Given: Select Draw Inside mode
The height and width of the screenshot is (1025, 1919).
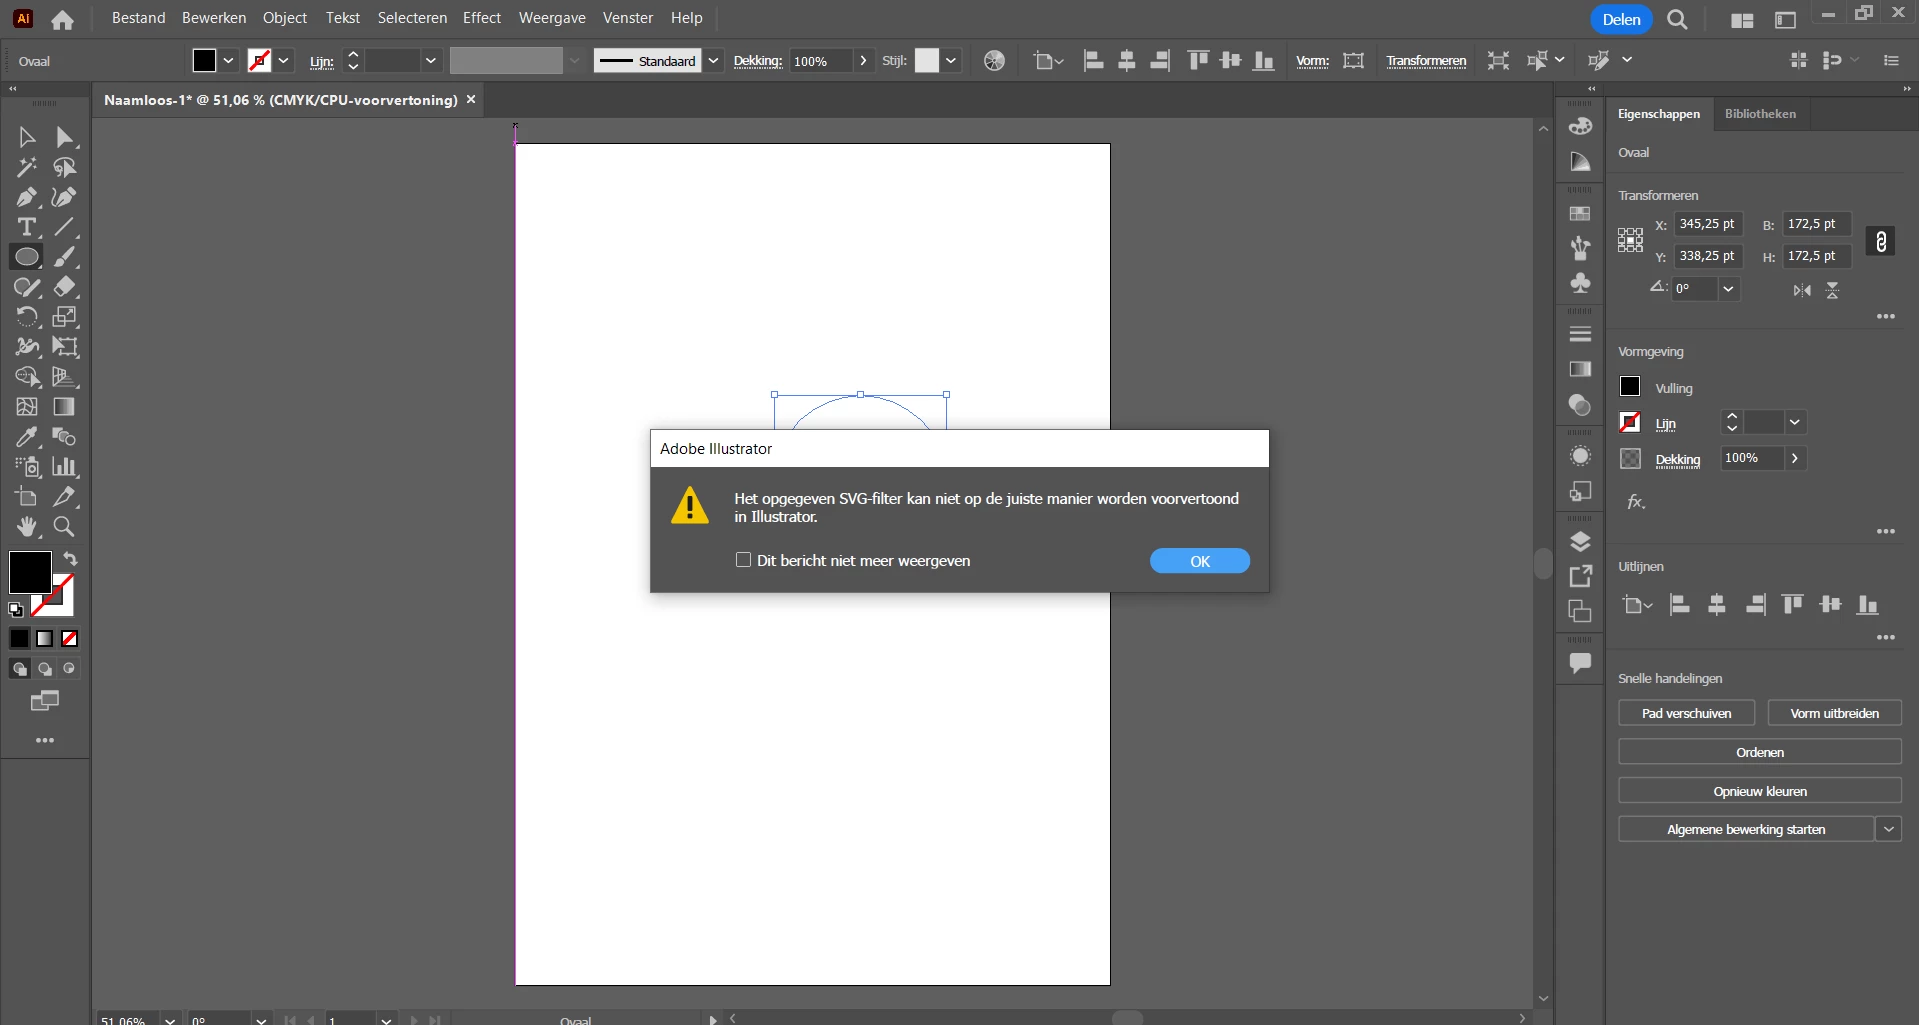Looking at the screenshot, I should coord(70,669).
